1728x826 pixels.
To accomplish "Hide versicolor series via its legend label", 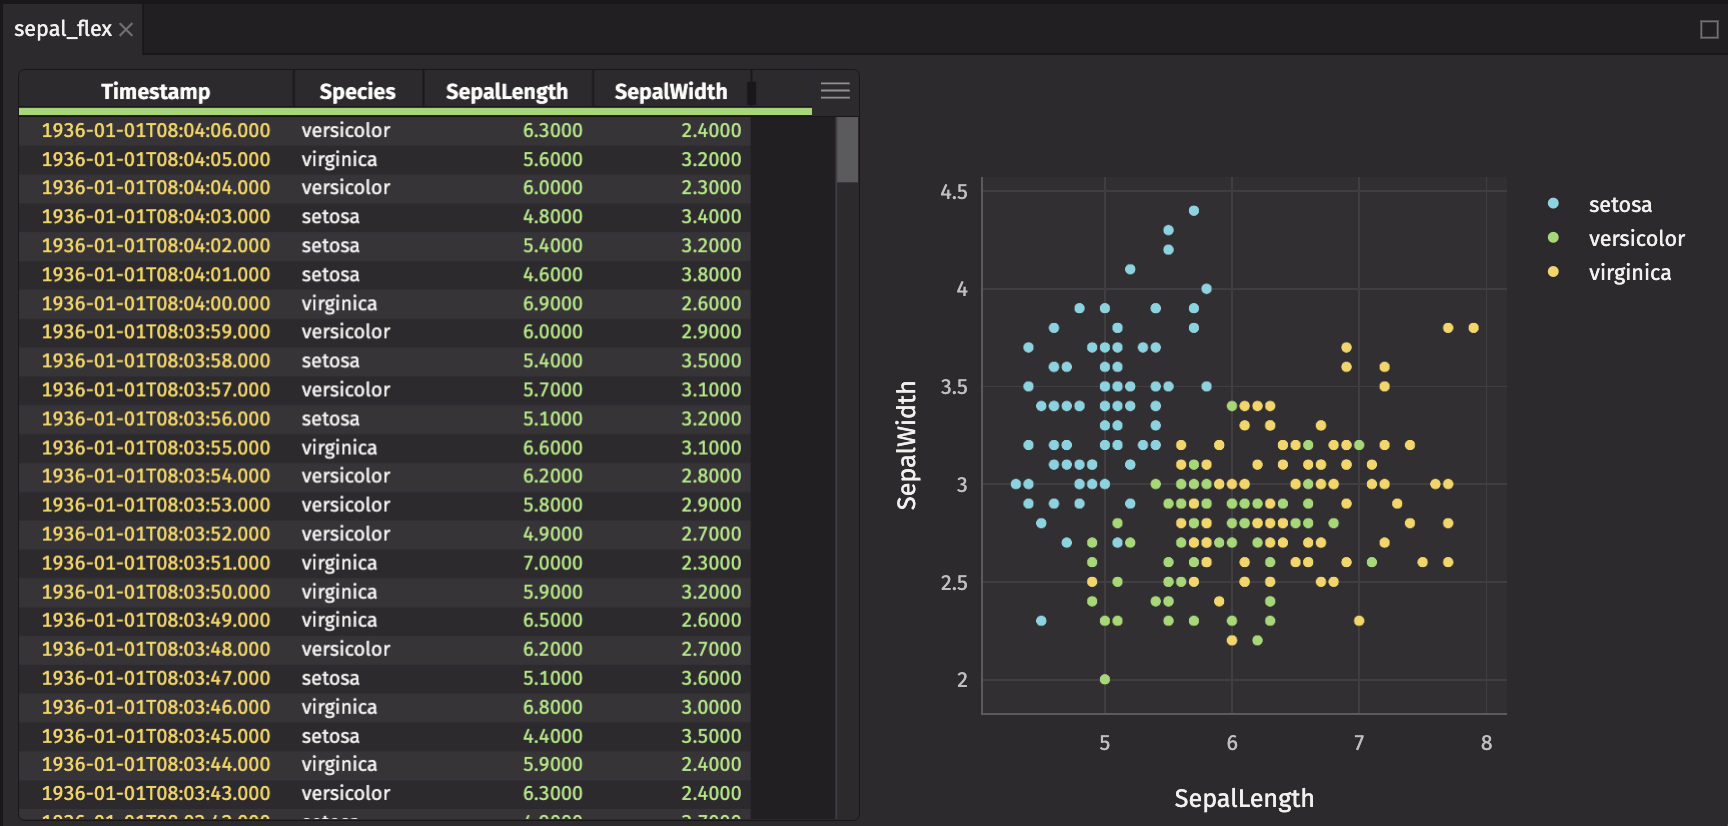I will tap(1636, 239).
